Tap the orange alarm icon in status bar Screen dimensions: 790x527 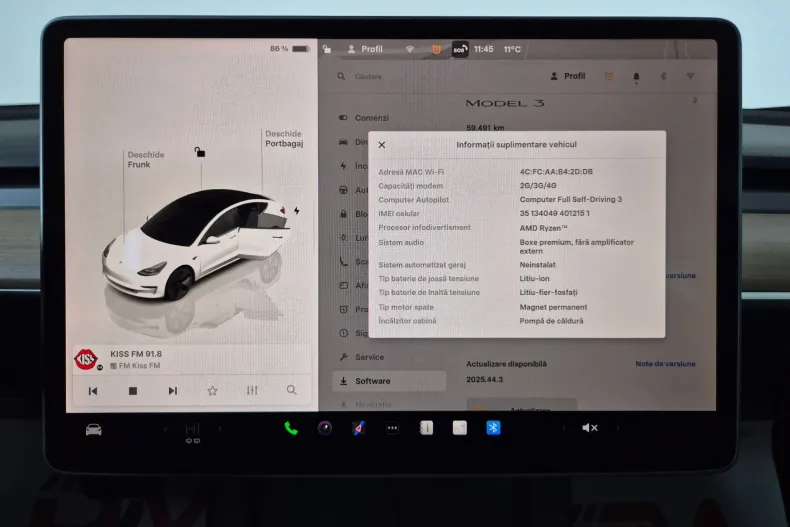coord(436,49)
